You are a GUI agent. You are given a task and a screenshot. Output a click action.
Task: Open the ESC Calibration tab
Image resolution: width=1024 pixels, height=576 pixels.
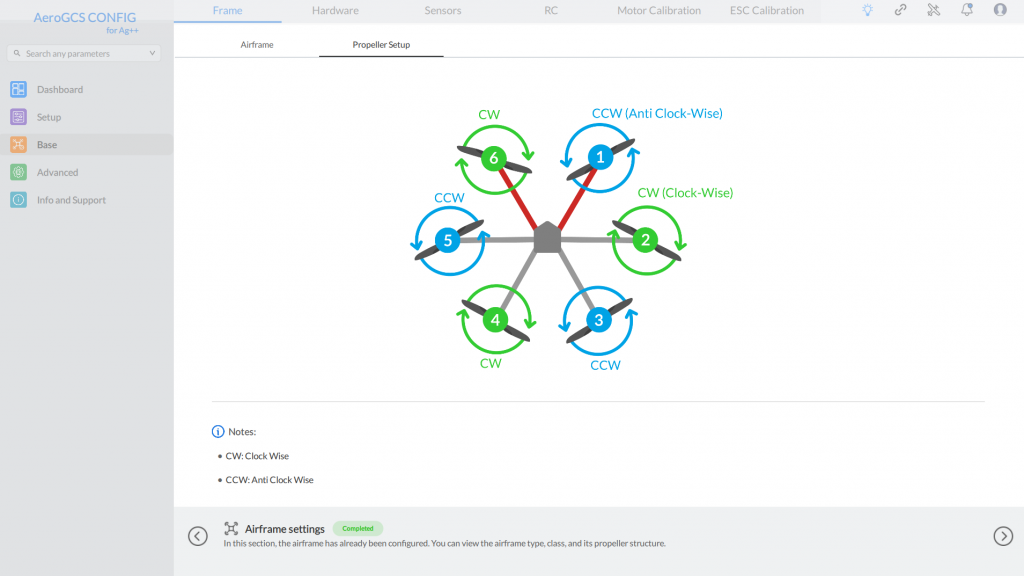767,11
